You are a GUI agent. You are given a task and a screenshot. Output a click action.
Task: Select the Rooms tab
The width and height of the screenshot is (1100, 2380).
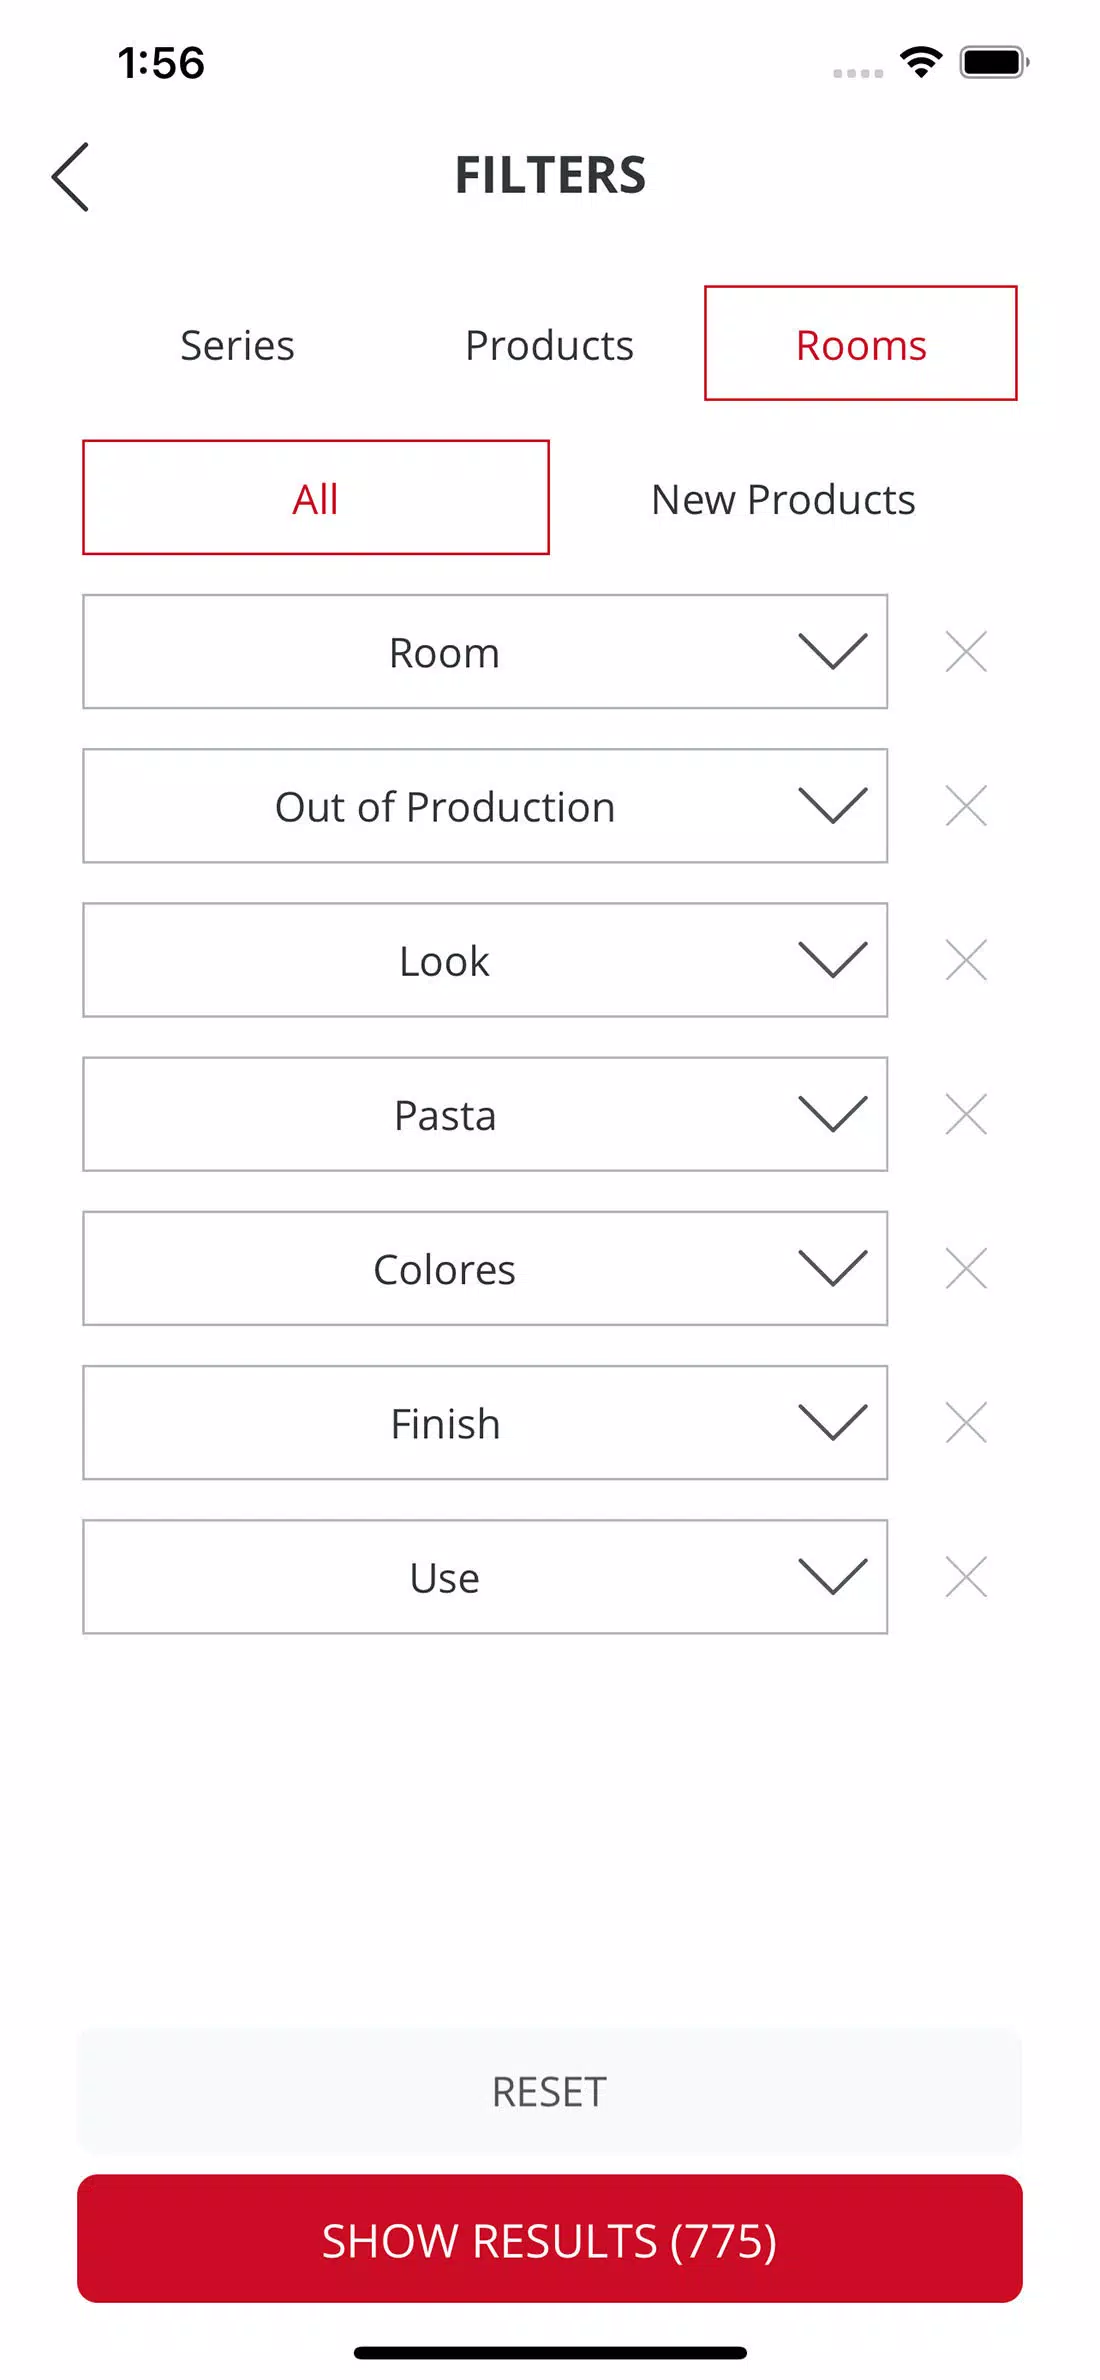click(x=861, y=344)
